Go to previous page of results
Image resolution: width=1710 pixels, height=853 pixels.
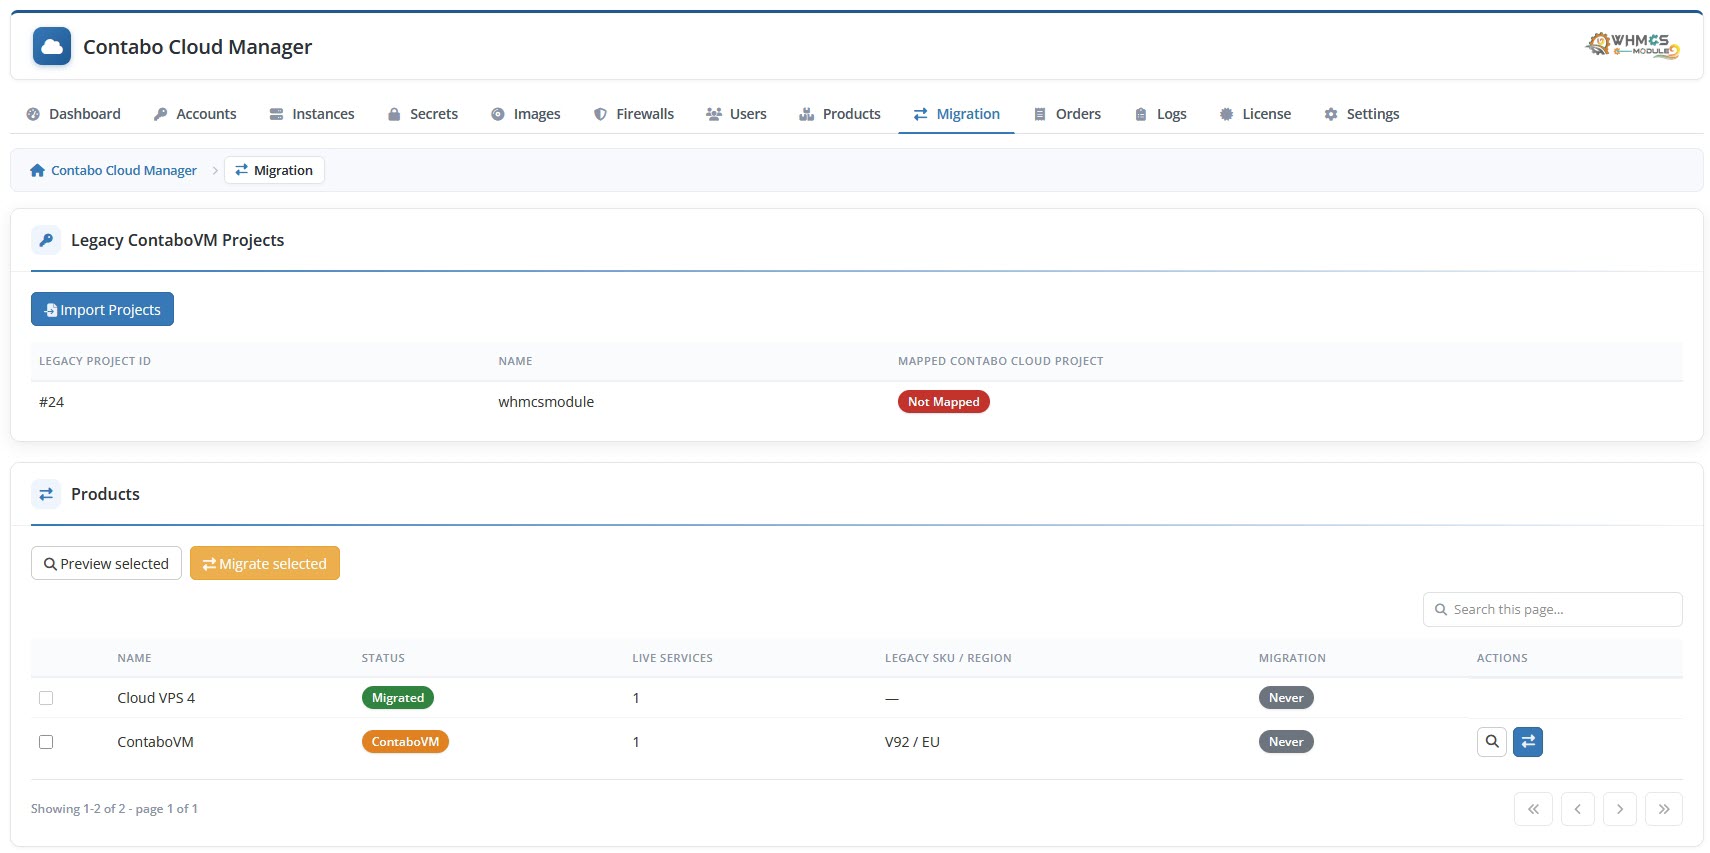pyautogui.click(x=1577, y=809)
